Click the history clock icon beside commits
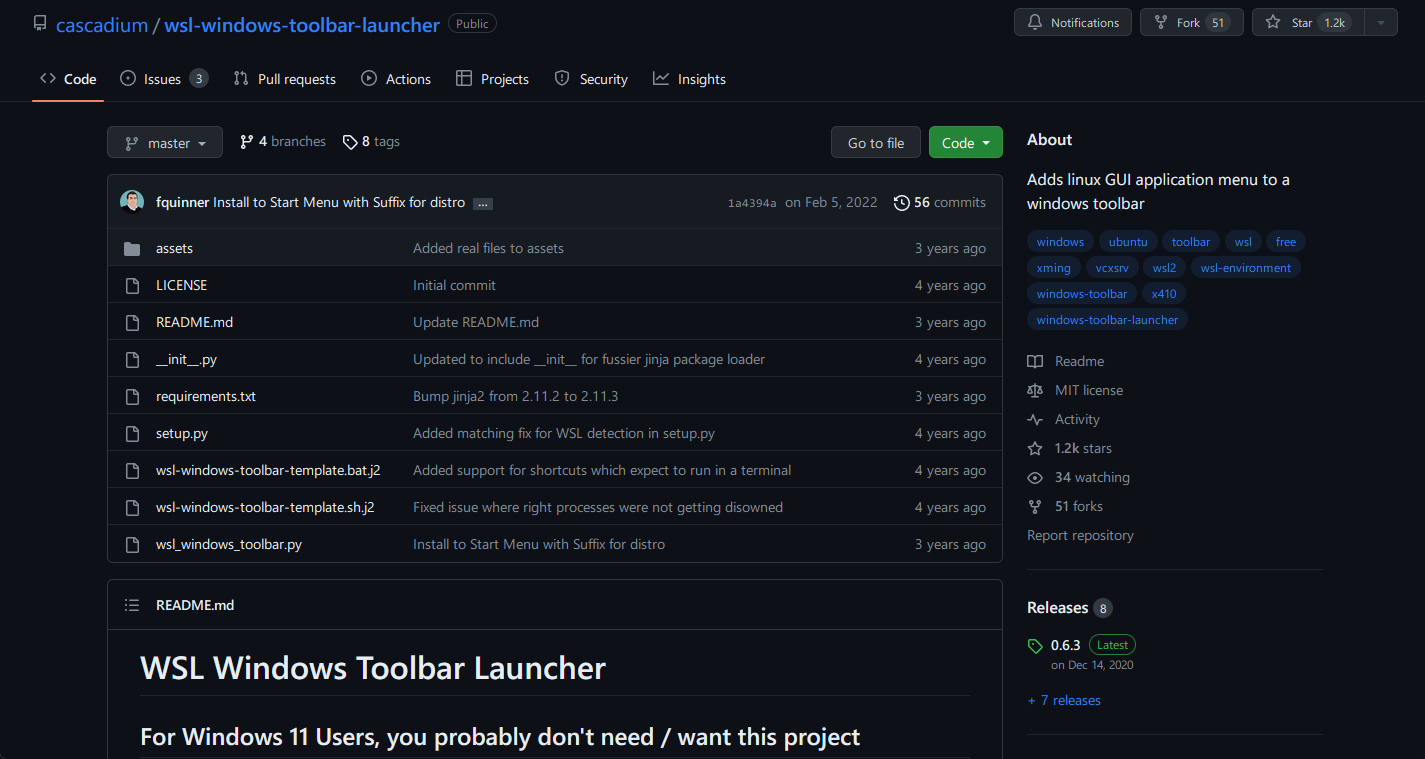 [x=901, y=202]
